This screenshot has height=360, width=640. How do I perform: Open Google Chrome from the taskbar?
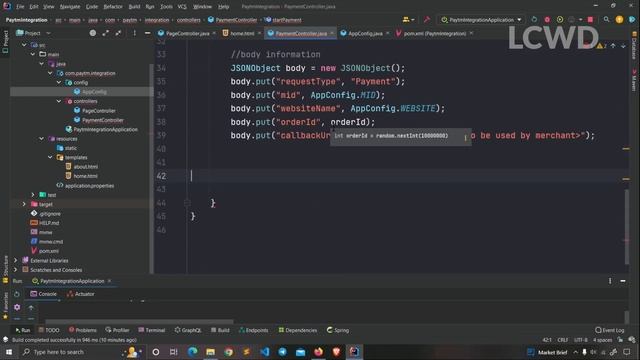pyautogui.click(x=229, y=352)
